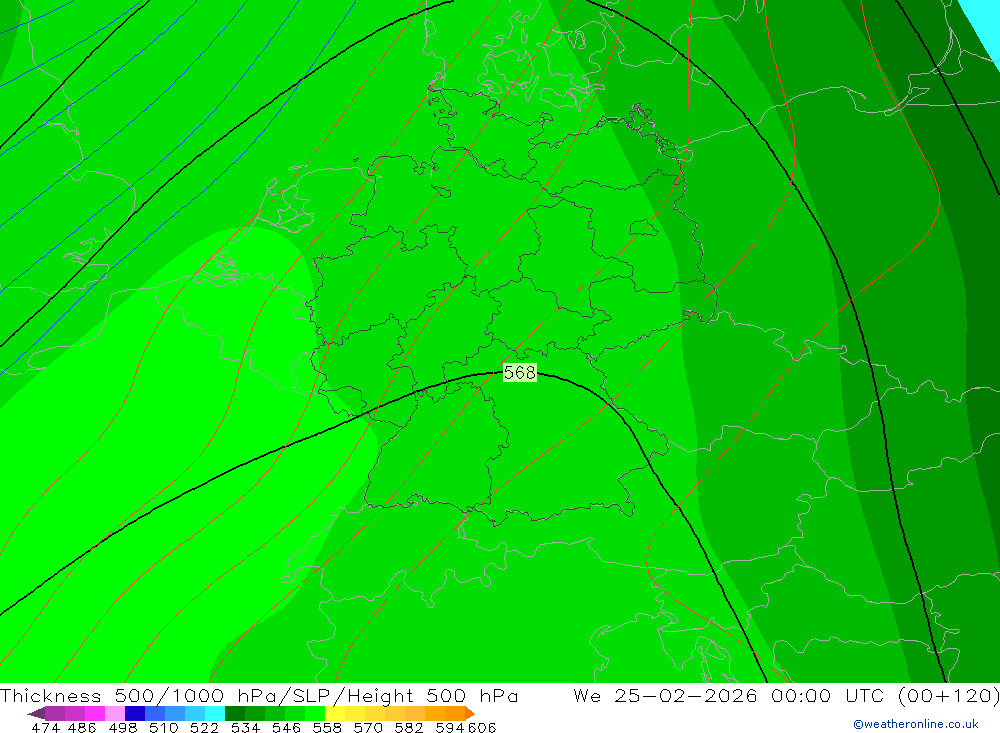Click the 594 legend value
Screen dimensions: 1000x733
pyautogui.click(x=450, y=727)
